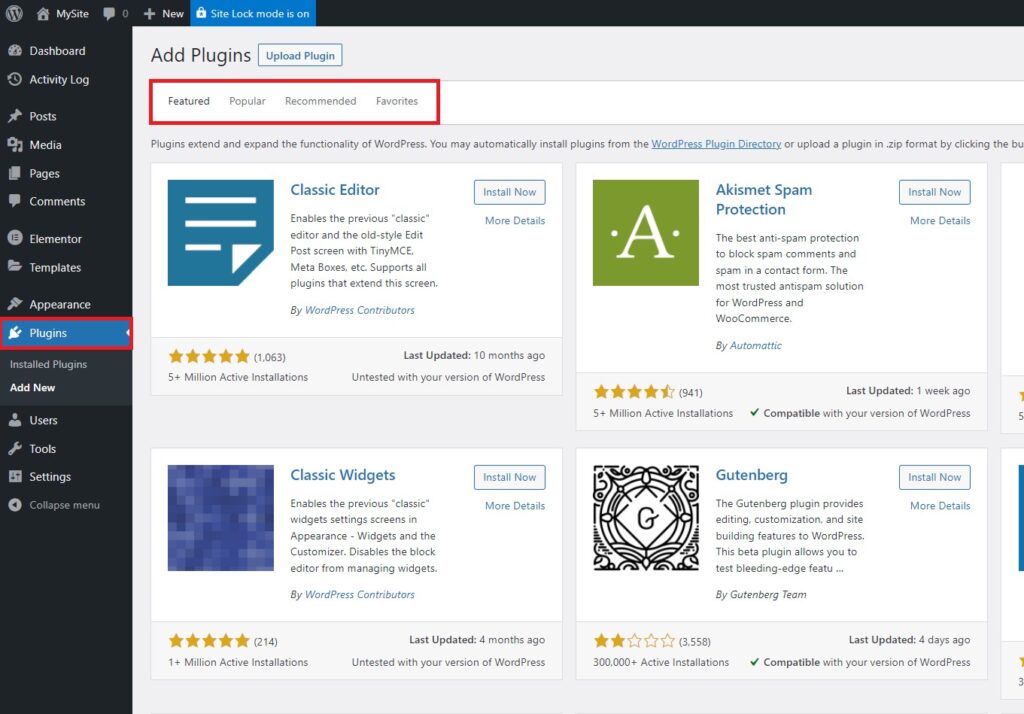This screenshot has width=1024, height=714.
Task: Open the comments bubble in admin bar
Action: [x=109, y=14]
